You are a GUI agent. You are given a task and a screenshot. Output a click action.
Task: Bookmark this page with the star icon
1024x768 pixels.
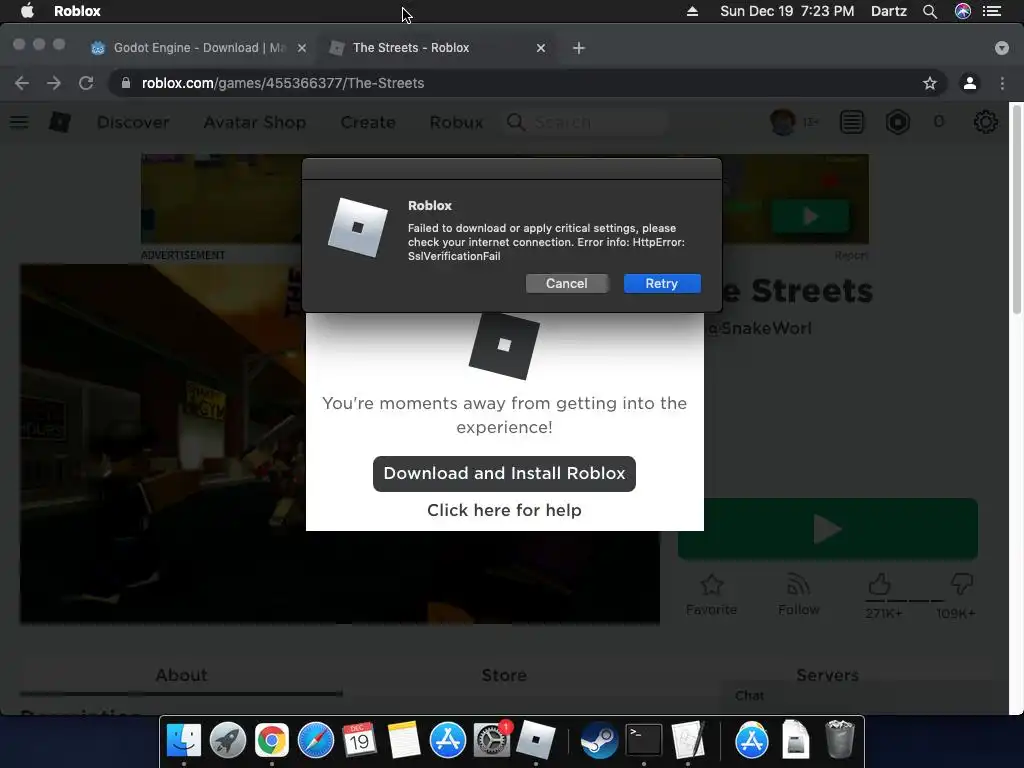coord(929,83)
